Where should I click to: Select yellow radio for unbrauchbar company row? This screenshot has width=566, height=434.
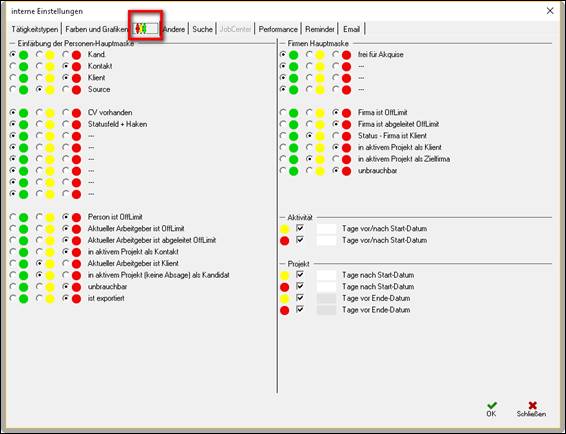pyautogui.click(x=310, y=170)
